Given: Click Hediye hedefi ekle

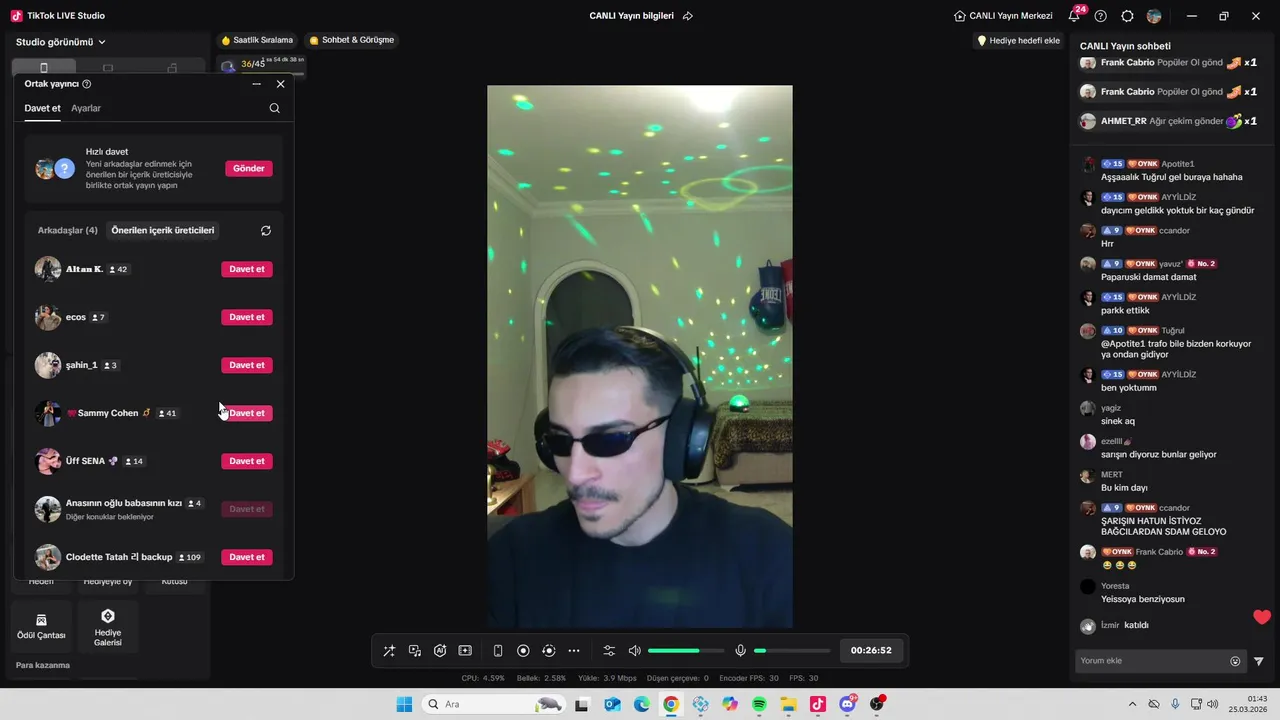Looking at the screenshot, I should pos(1018,40).
